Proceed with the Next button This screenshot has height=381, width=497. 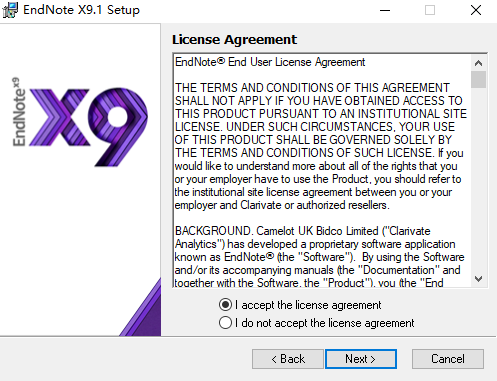click(361, 359)
